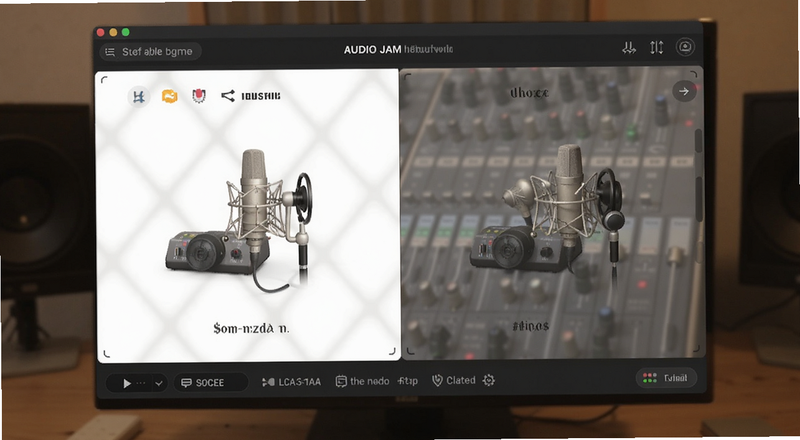
Task: Click the round right-arrow button on mixer panel
Action: click(x=684, y=91)
